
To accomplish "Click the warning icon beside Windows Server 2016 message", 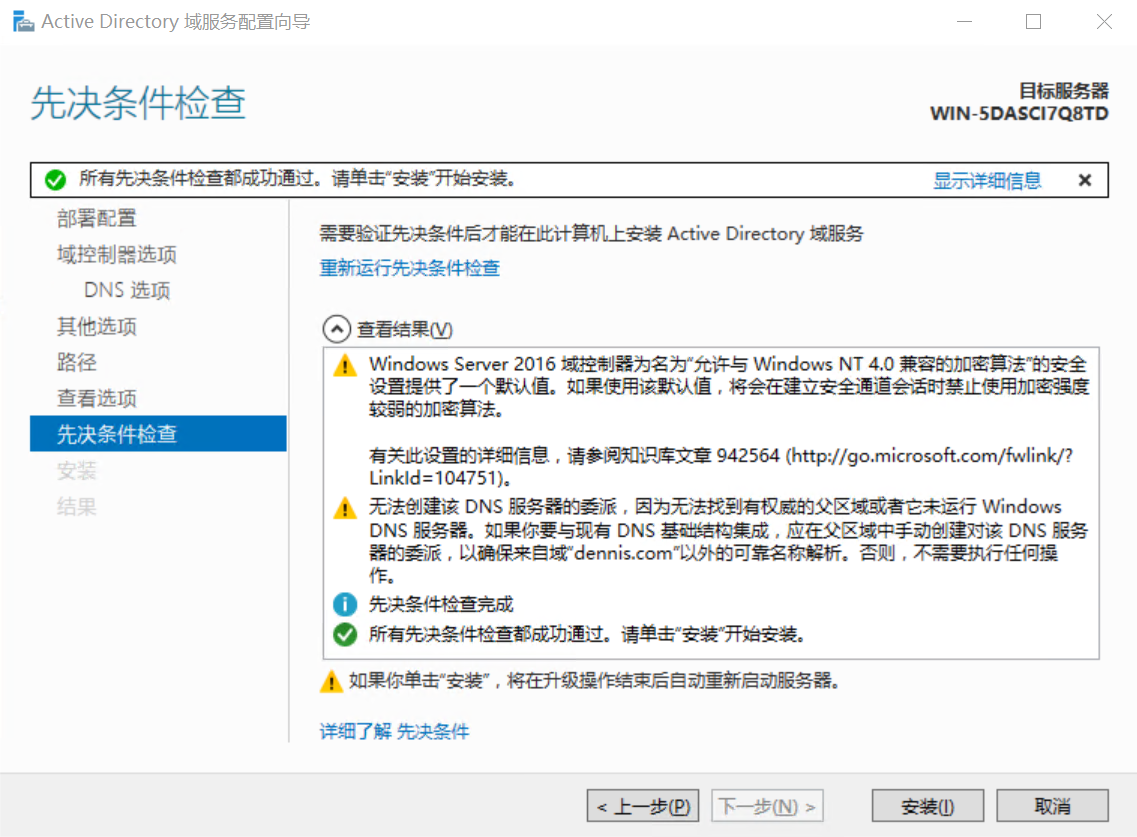I will (345, 366).
